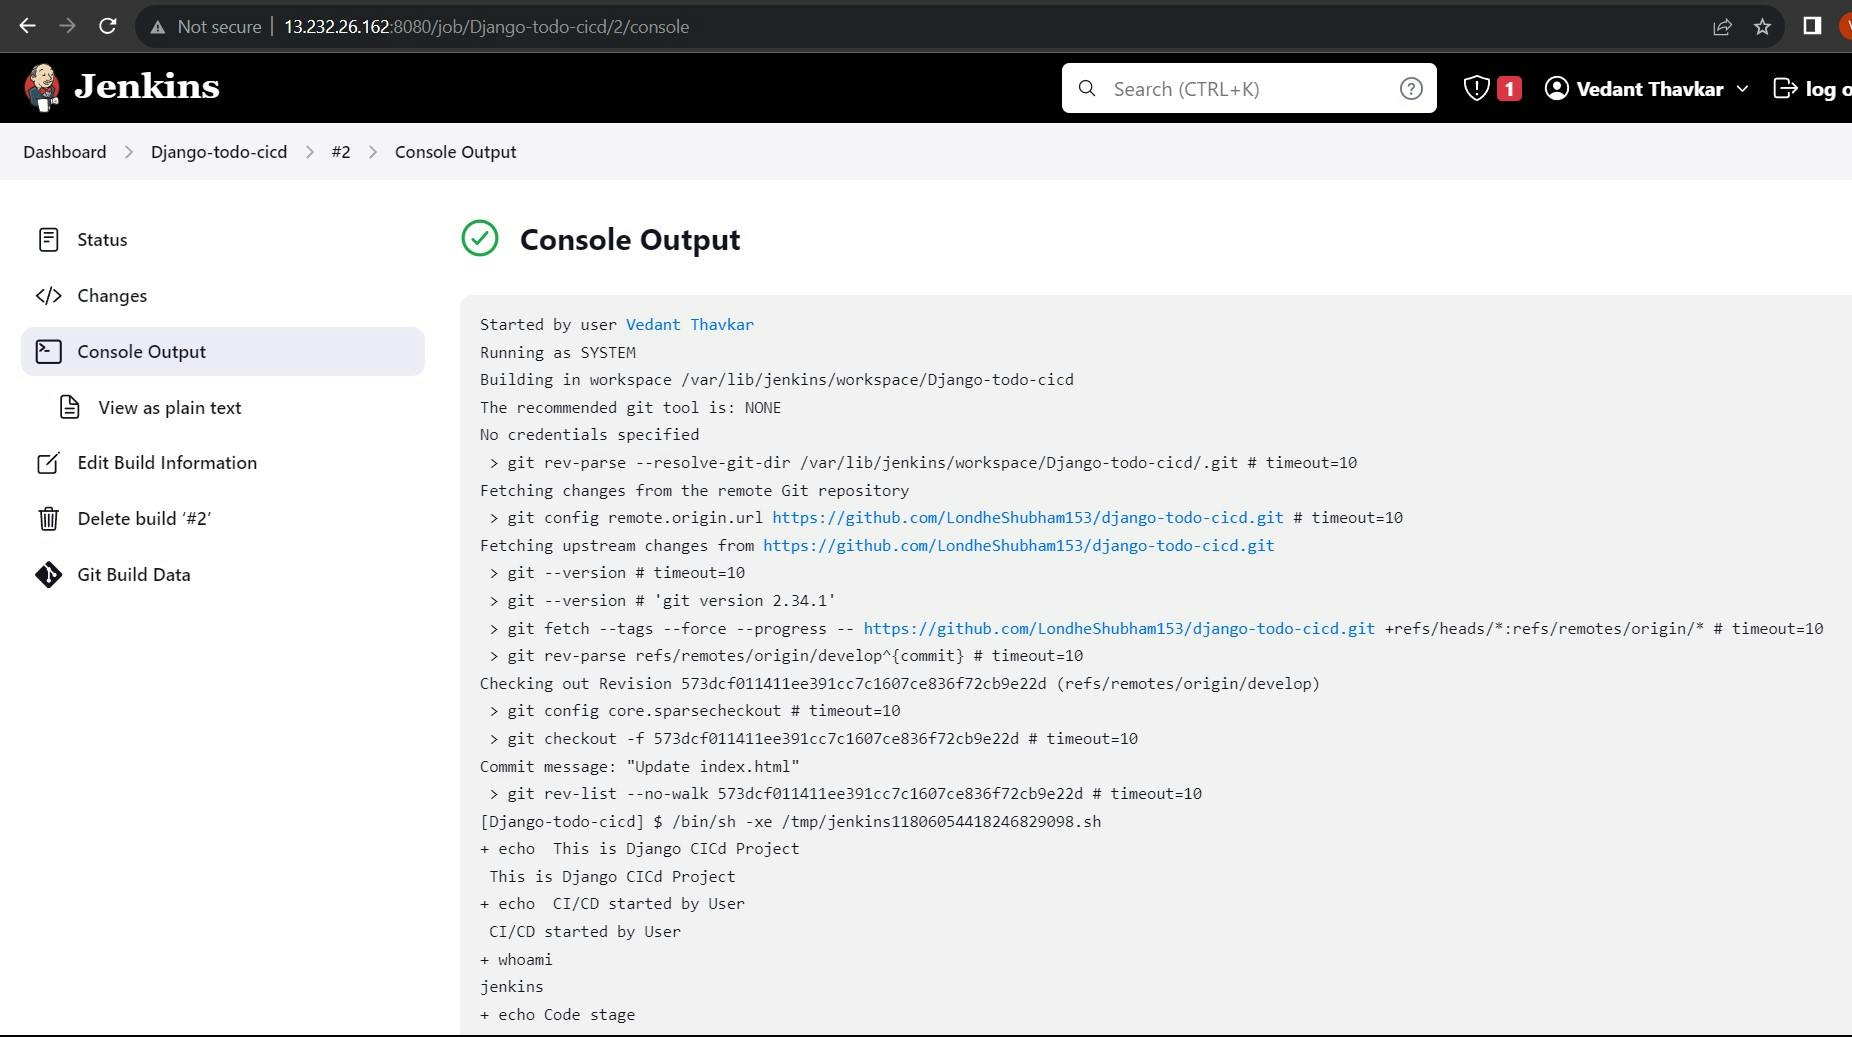Image resolution: width=1852 pixels, height=1037 pixels.
Task: Click the log out icon
Action: click(1785, 88)
